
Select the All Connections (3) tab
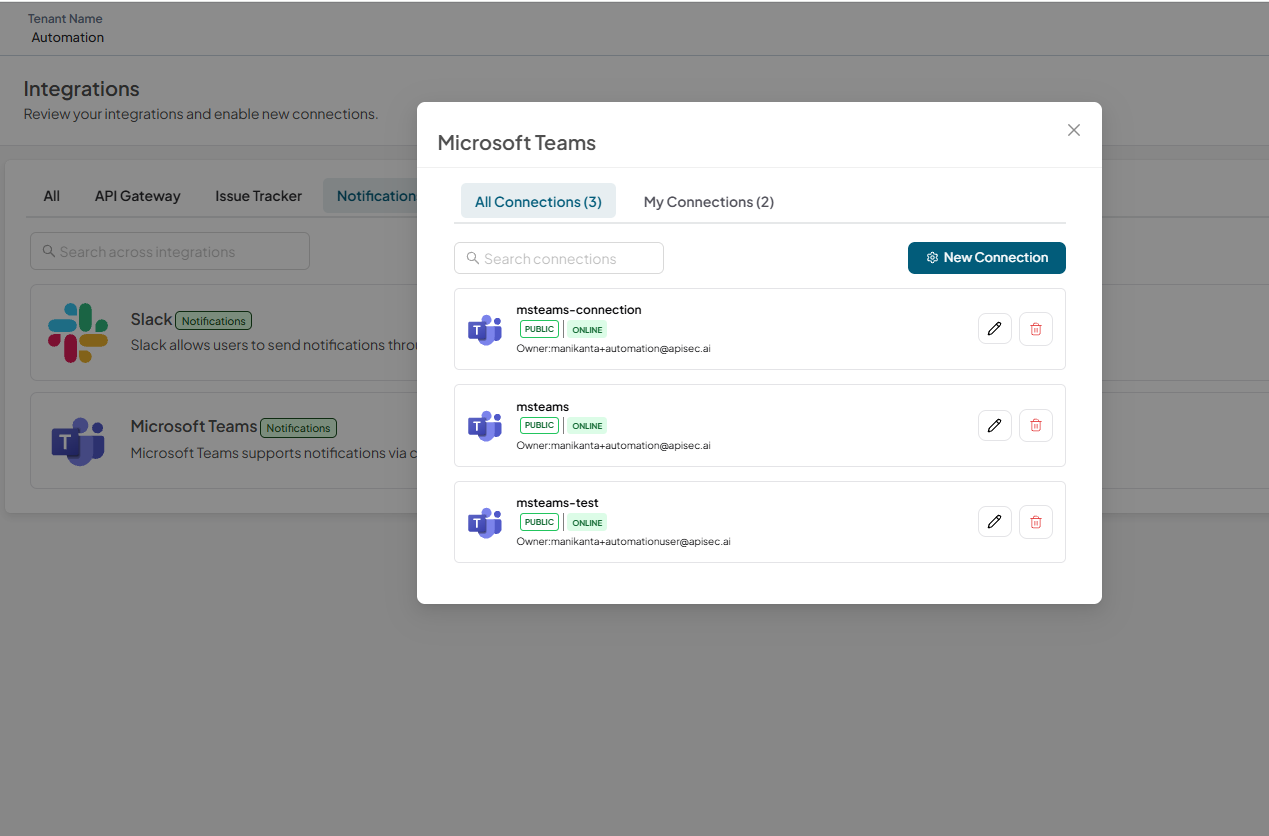[x=538, y=201]
